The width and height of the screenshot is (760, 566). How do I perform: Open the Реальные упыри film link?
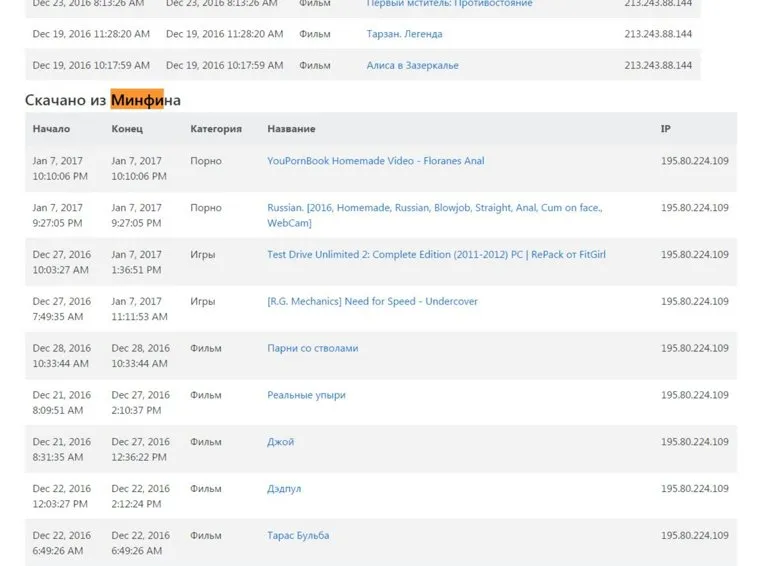[x=306, y=396]
